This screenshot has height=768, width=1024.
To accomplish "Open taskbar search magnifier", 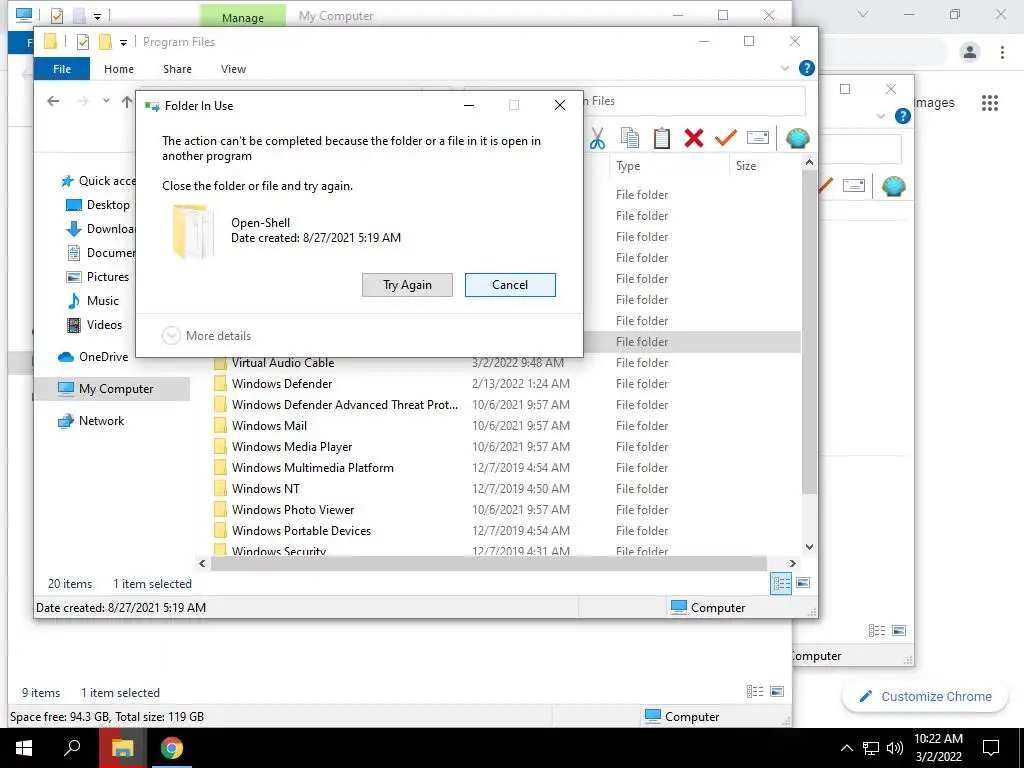I will coord(72,748).
